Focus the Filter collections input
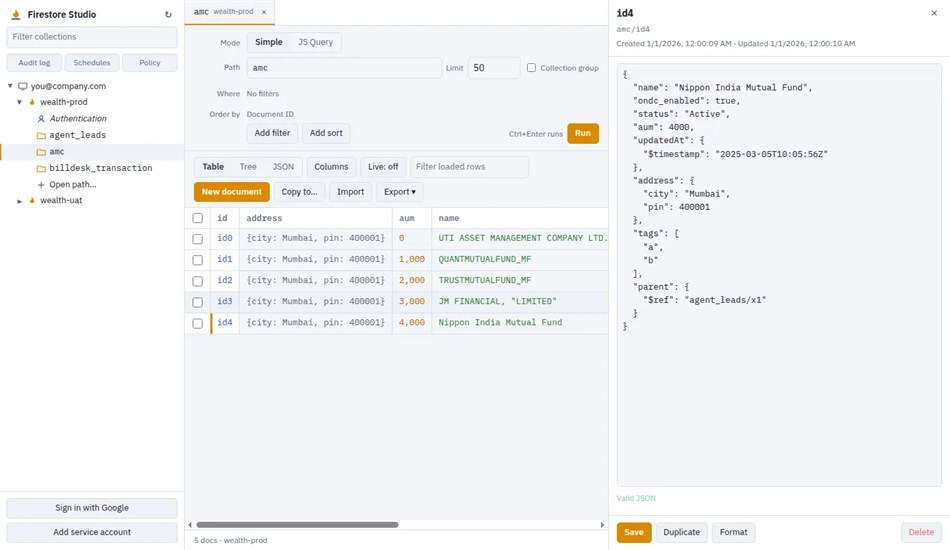 [x=92, y=37]
